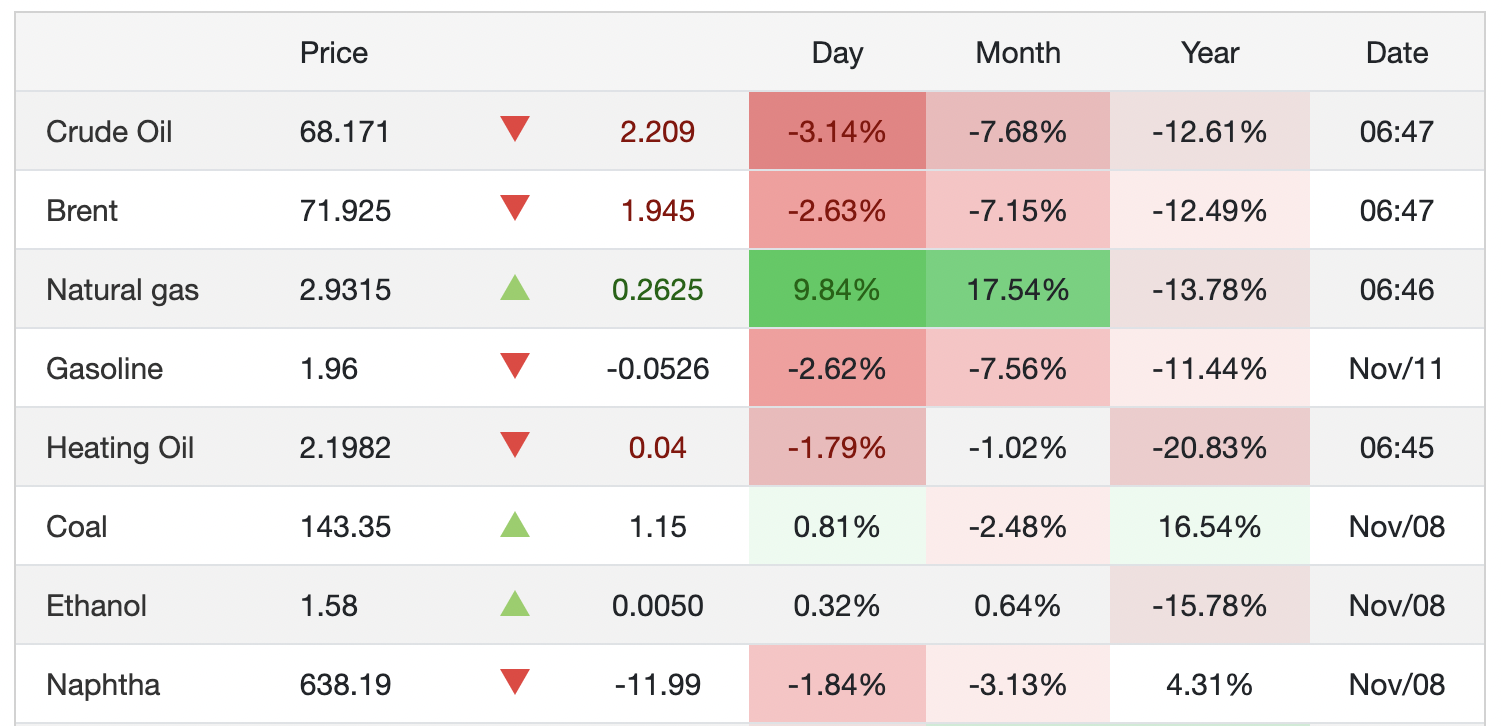Click the 06:45 time for Heating Oil

pyautogui.click(x=1397, y=448)
